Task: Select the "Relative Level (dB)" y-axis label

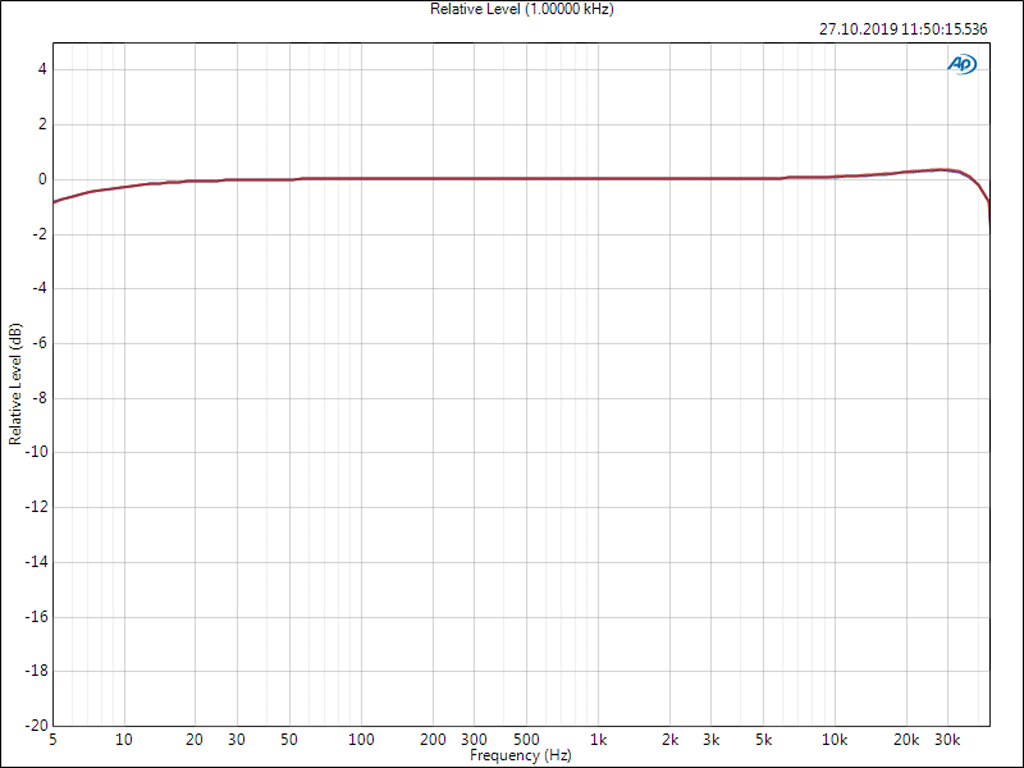Action: [x=15, y=384]
